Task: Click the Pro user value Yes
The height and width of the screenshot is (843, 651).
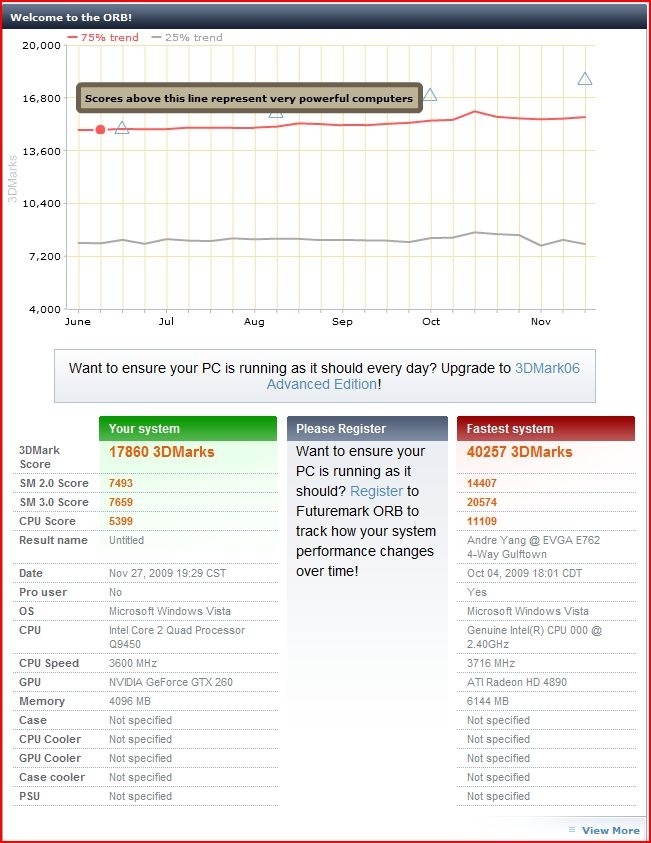Action: click(477, 592)
